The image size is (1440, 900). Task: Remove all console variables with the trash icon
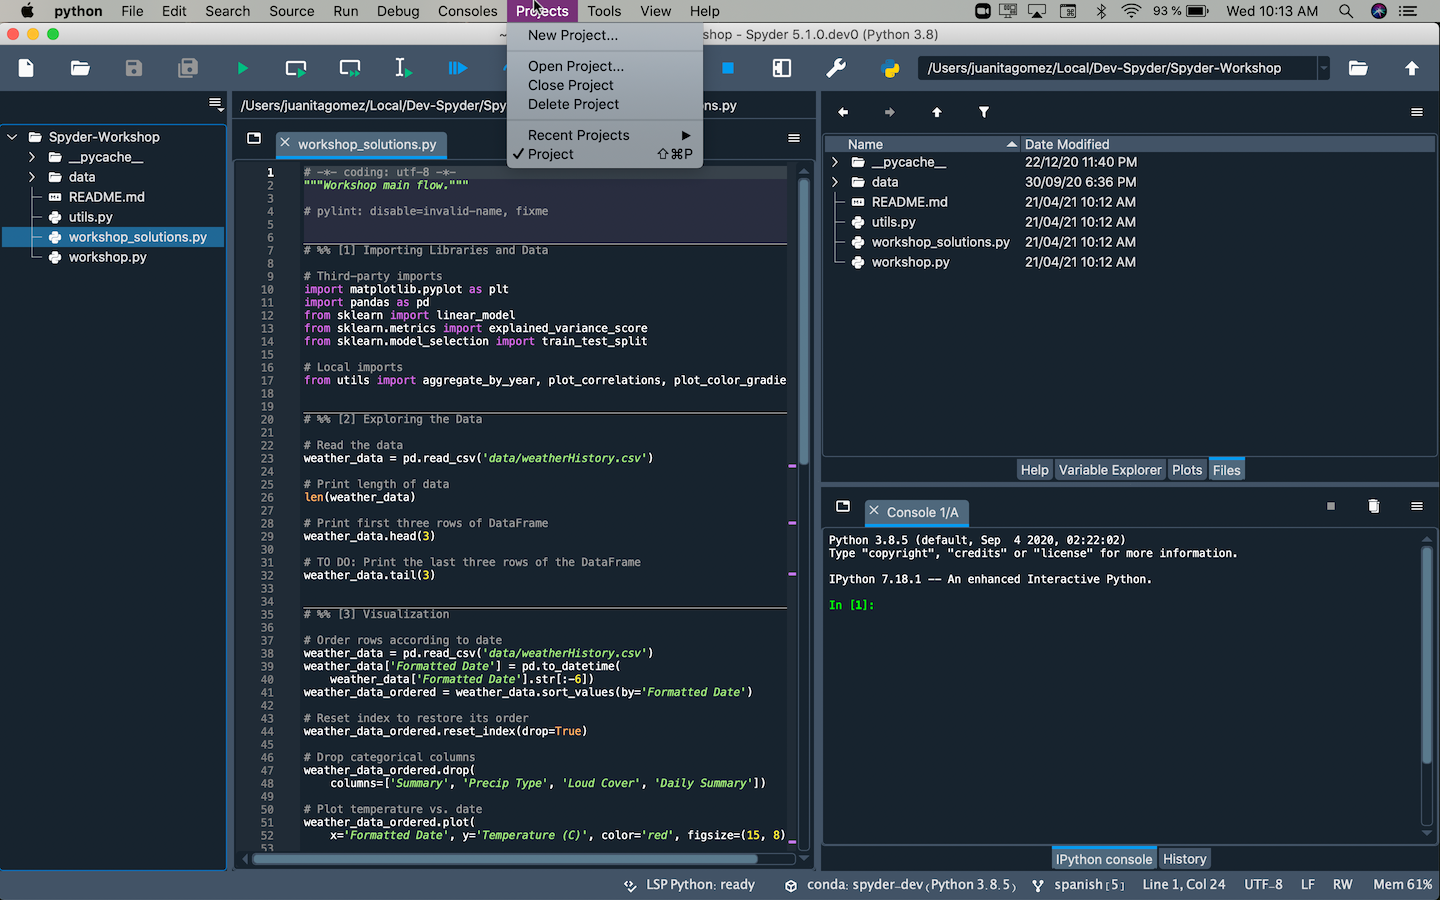tap(1373, 506)
